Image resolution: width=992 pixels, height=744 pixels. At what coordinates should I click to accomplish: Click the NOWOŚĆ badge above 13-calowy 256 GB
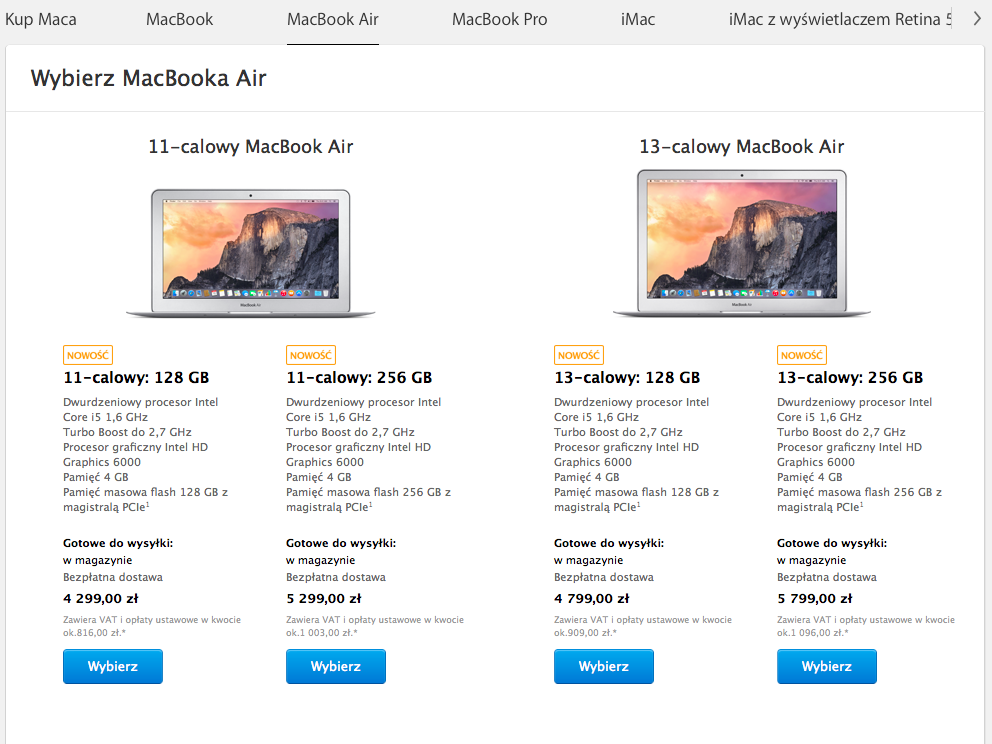coord(802,355)
